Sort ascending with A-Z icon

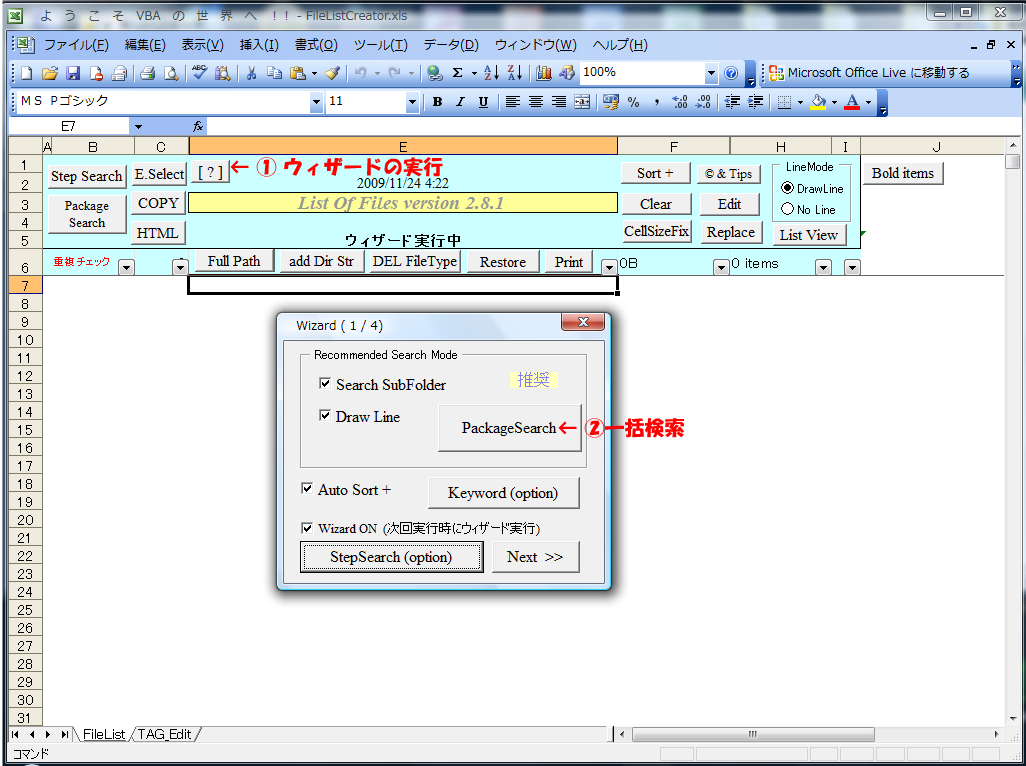(x=491, y=74)
